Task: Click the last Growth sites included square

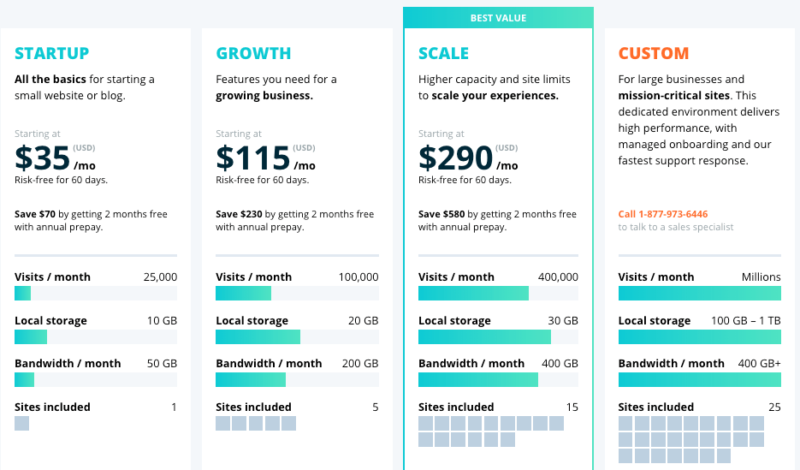Action: point(289,424)
